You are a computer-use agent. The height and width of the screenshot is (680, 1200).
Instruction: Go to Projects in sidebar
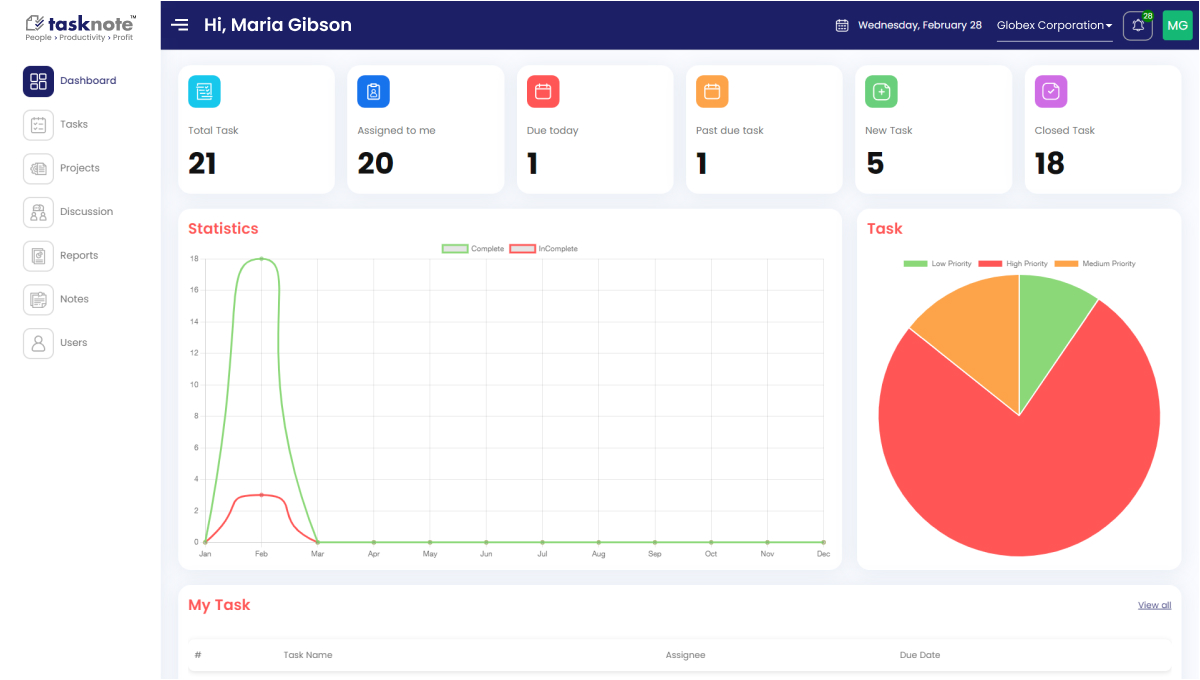(x=79, y=168)
